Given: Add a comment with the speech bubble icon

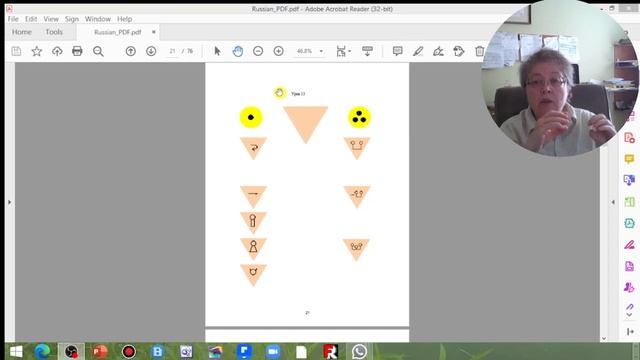Looking at the screenshot, I should tap(397, 51).
